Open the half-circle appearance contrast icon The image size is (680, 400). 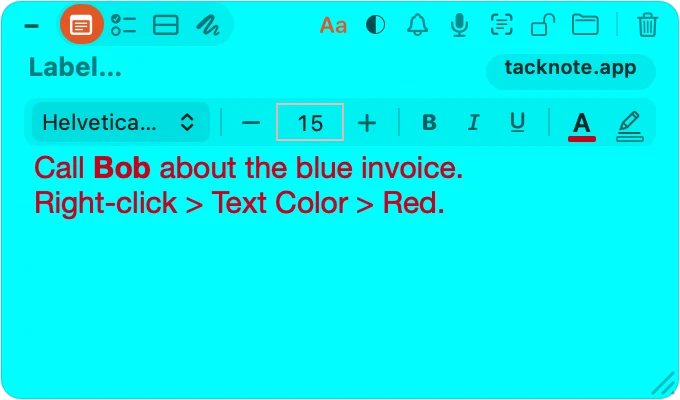tap(376, 25)
